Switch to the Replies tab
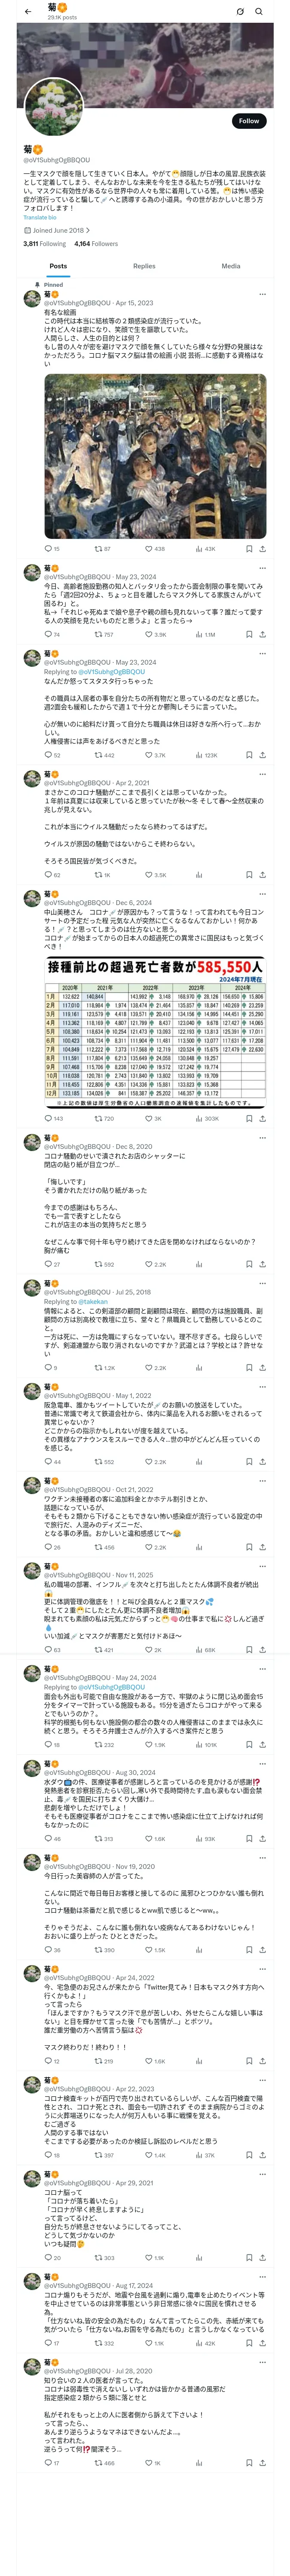The width and height of the screenshot is (290, 2576). click(x=144, y=266)
